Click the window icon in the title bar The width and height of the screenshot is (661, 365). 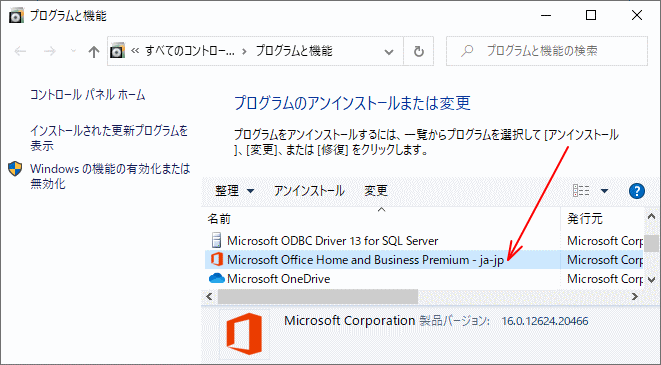tap(16, 16)
